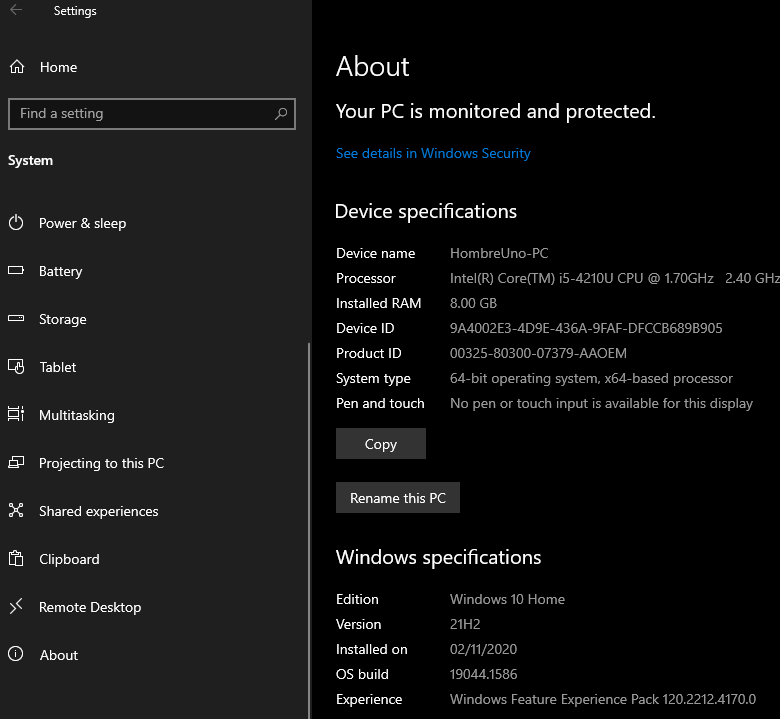Select the Remote Desktop menu entry

[x=90, y=607]
